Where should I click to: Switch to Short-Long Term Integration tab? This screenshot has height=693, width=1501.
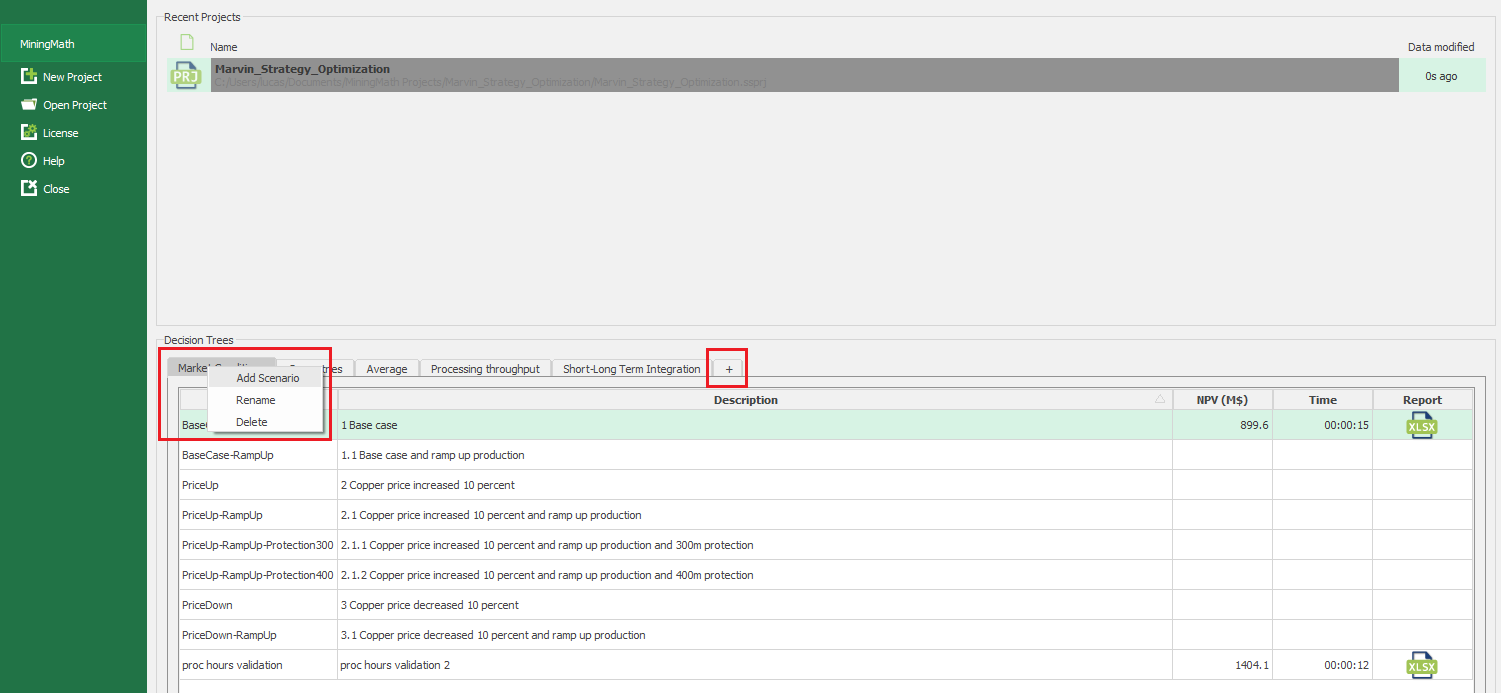(631, 369)
